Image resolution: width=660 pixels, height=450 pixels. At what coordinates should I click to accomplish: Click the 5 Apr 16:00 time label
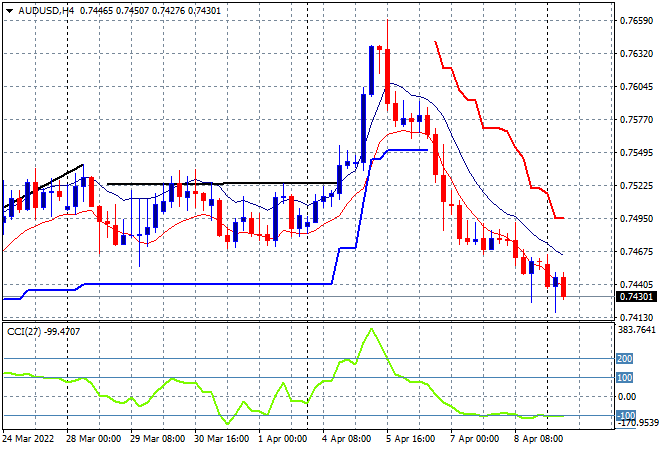410,439
